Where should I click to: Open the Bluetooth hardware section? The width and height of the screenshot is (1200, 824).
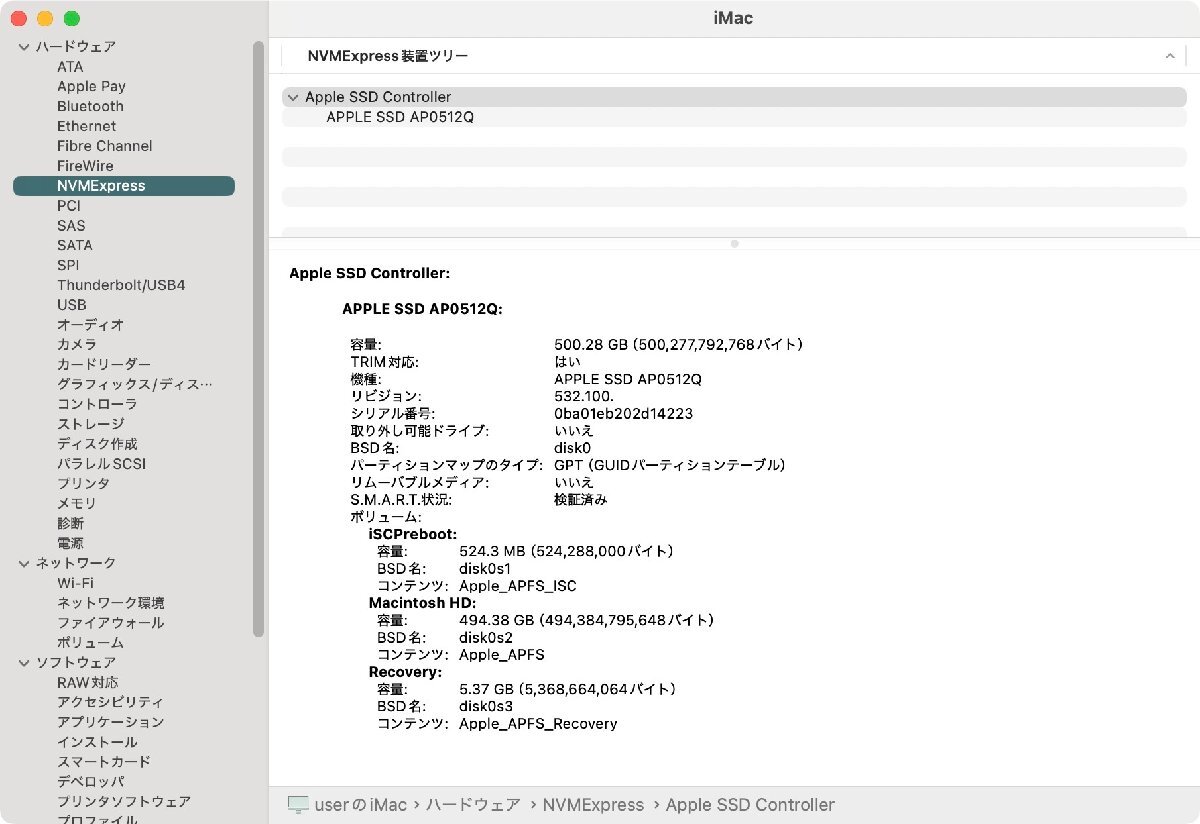pyautogui.click(x=89, y=106)
